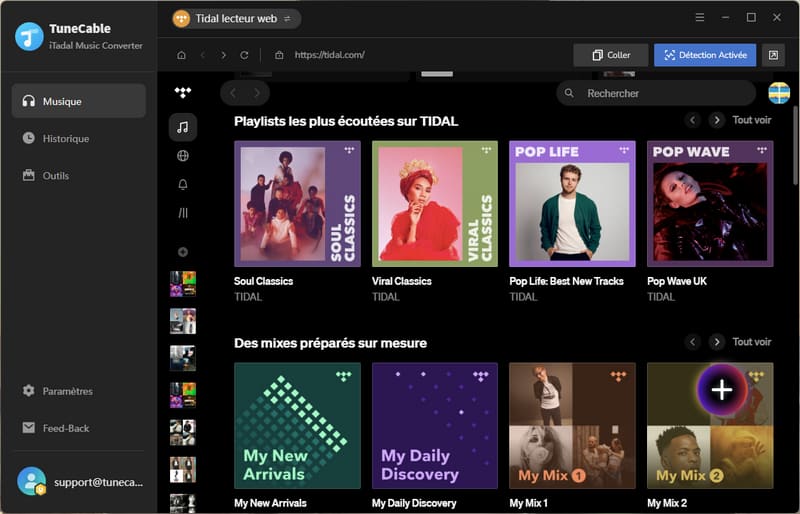Click Tidal in-page back arrow

click(233, 93)
